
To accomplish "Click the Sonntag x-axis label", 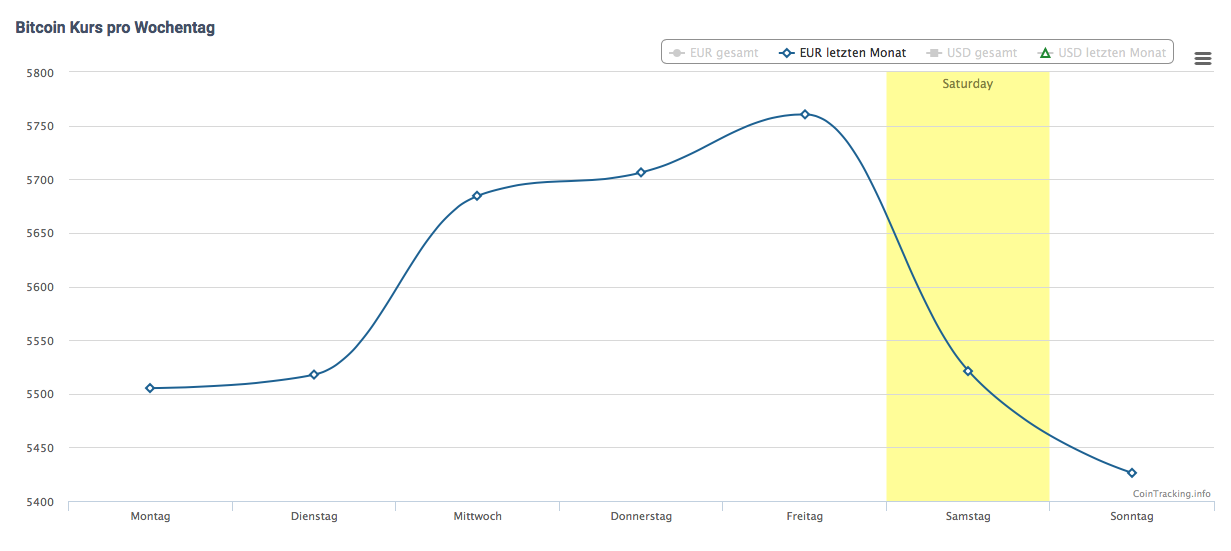I will pos(1132,516).
